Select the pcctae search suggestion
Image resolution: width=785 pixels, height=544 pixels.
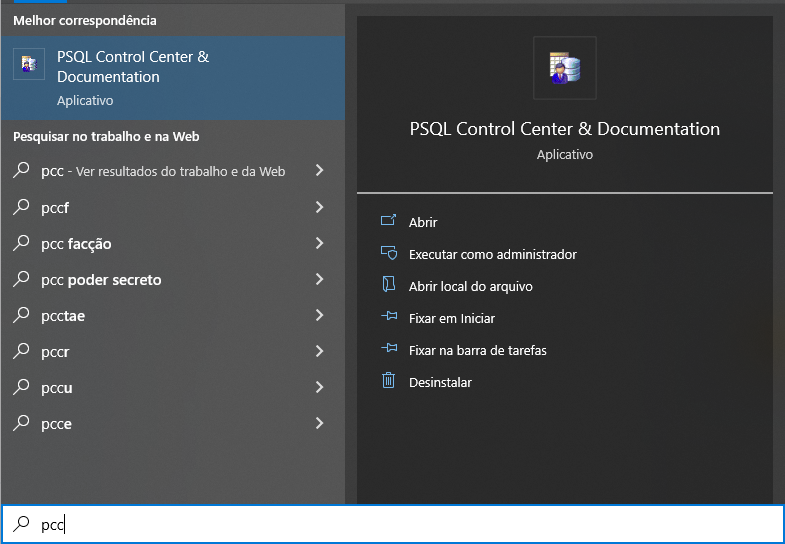pyautogui.click(x=173, y=315)
